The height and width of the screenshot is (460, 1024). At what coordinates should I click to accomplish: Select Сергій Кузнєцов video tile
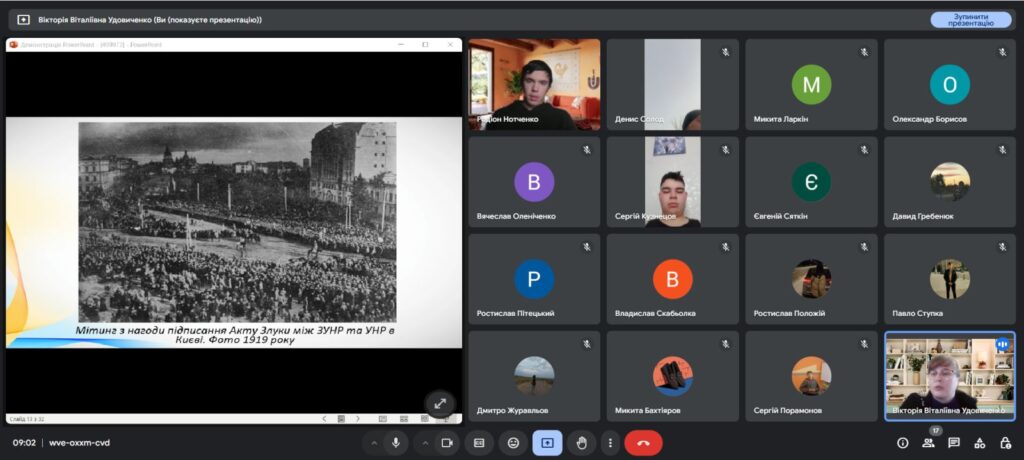click(x=672, y=182)
